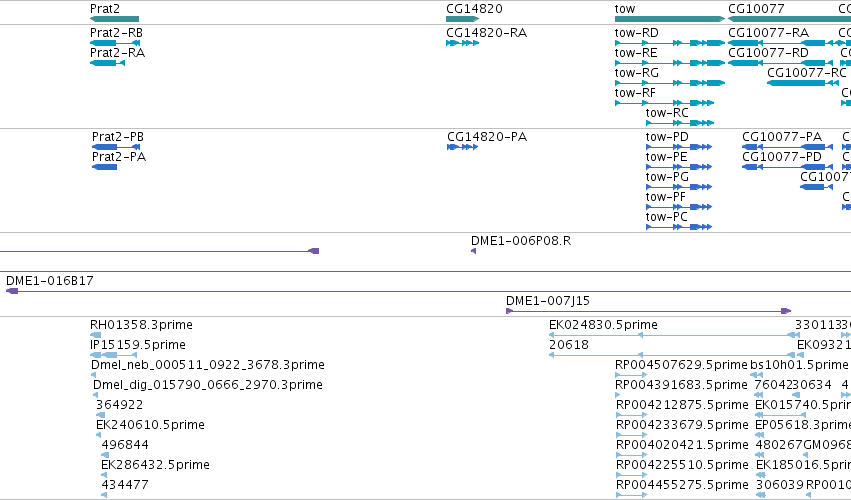Select transcript tow-RG

tap(637, 73)
